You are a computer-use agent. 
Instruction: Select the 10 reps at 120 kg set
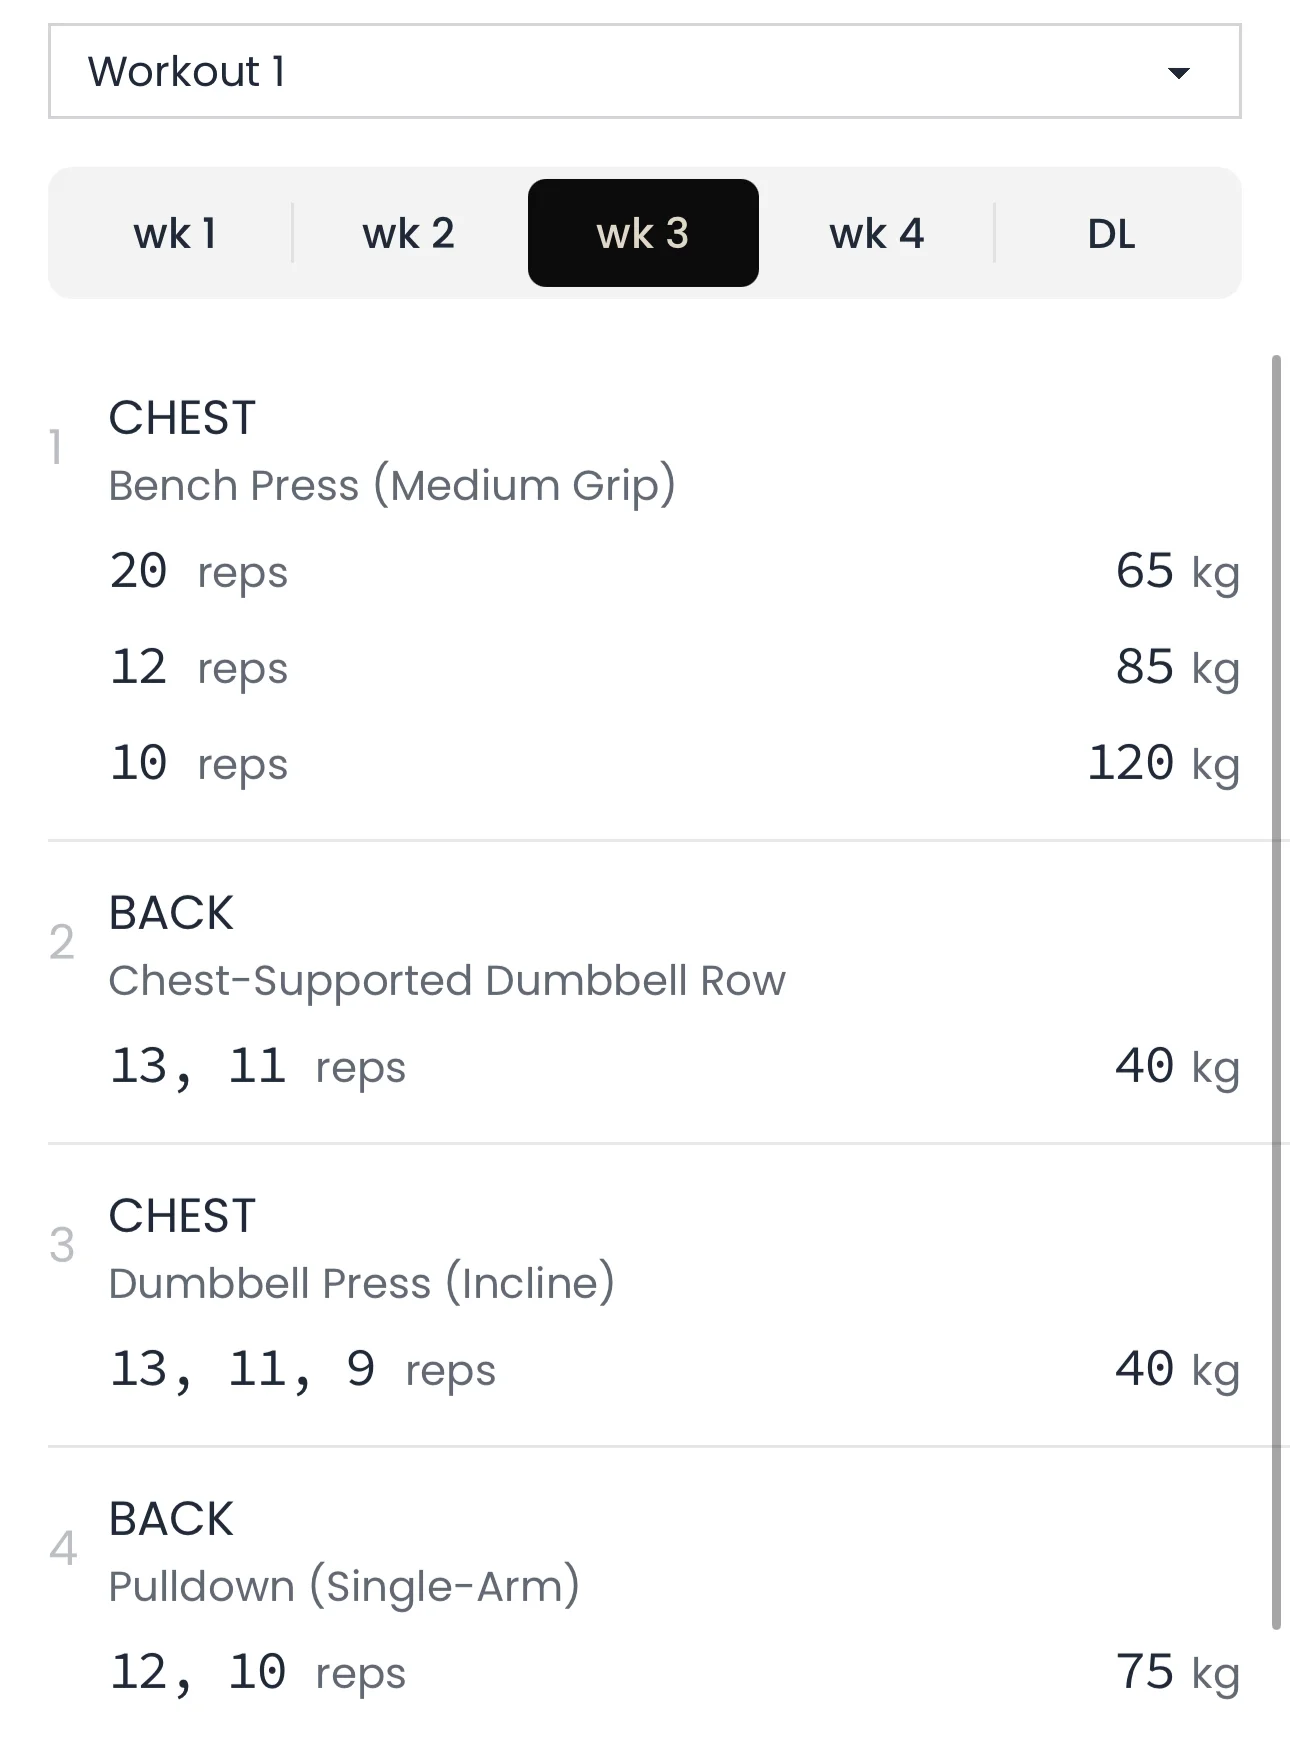(198, 764)
